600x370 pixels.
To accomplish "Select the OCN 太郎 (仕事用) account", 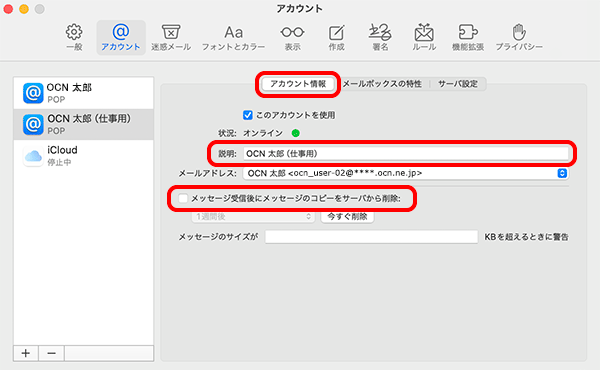I will point(83,124).
